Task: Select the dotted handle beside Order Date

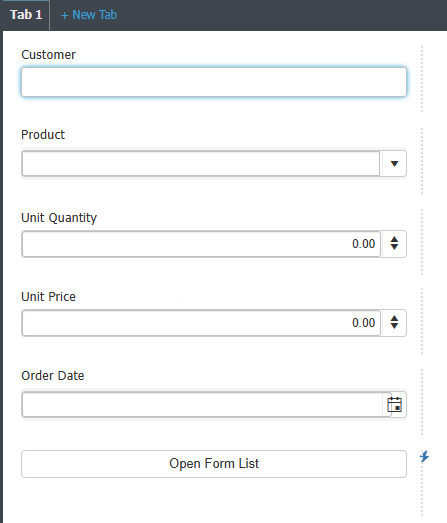Action: tap(422, 402)
